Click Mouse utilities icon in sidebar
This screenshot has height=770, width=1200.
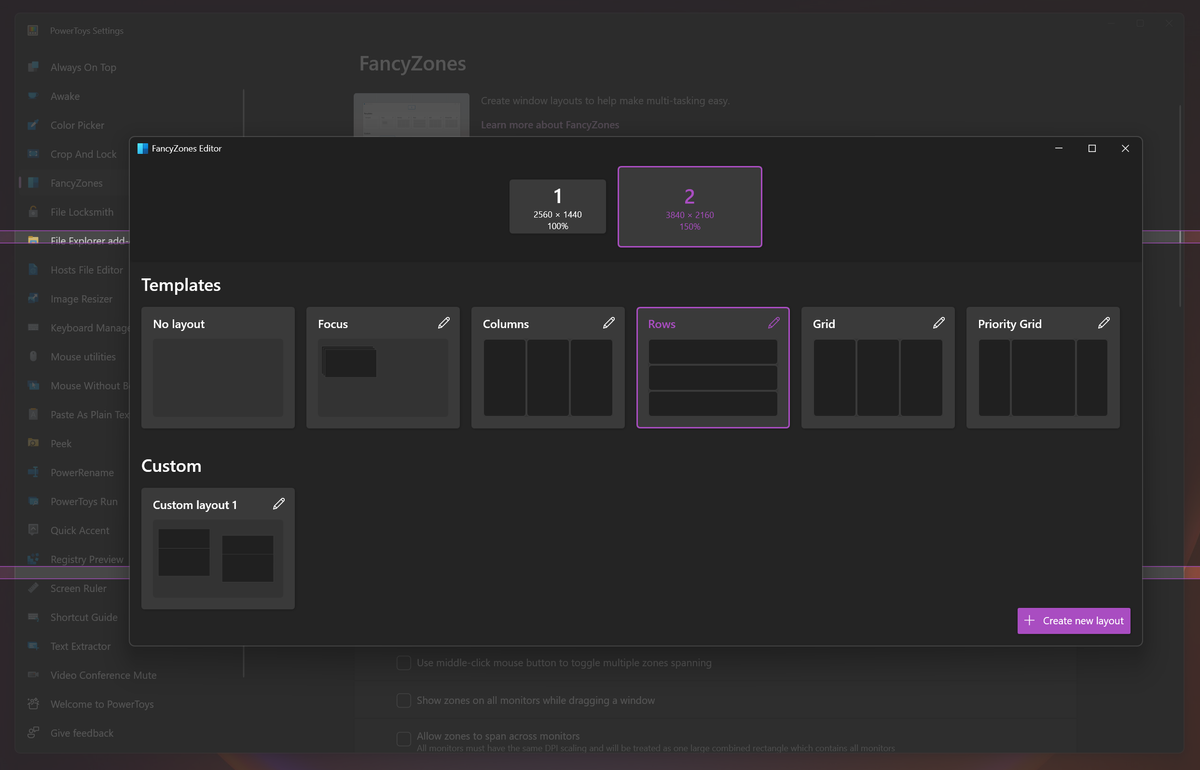(x=33, y=357)
